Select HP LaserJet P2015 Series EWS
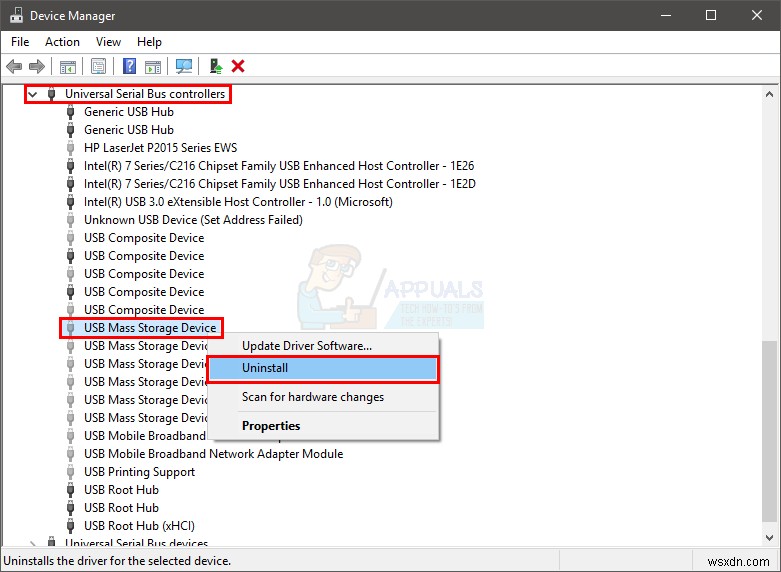Viewport: 781px width, 572px height. tap(160, 148)
